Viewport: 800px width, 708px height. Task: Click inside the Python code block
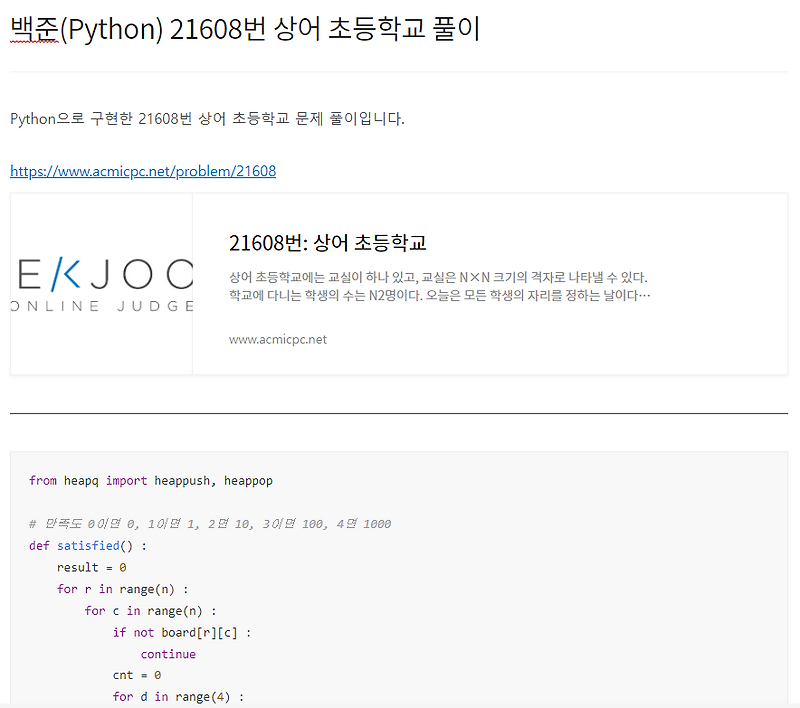pos(400,590)
